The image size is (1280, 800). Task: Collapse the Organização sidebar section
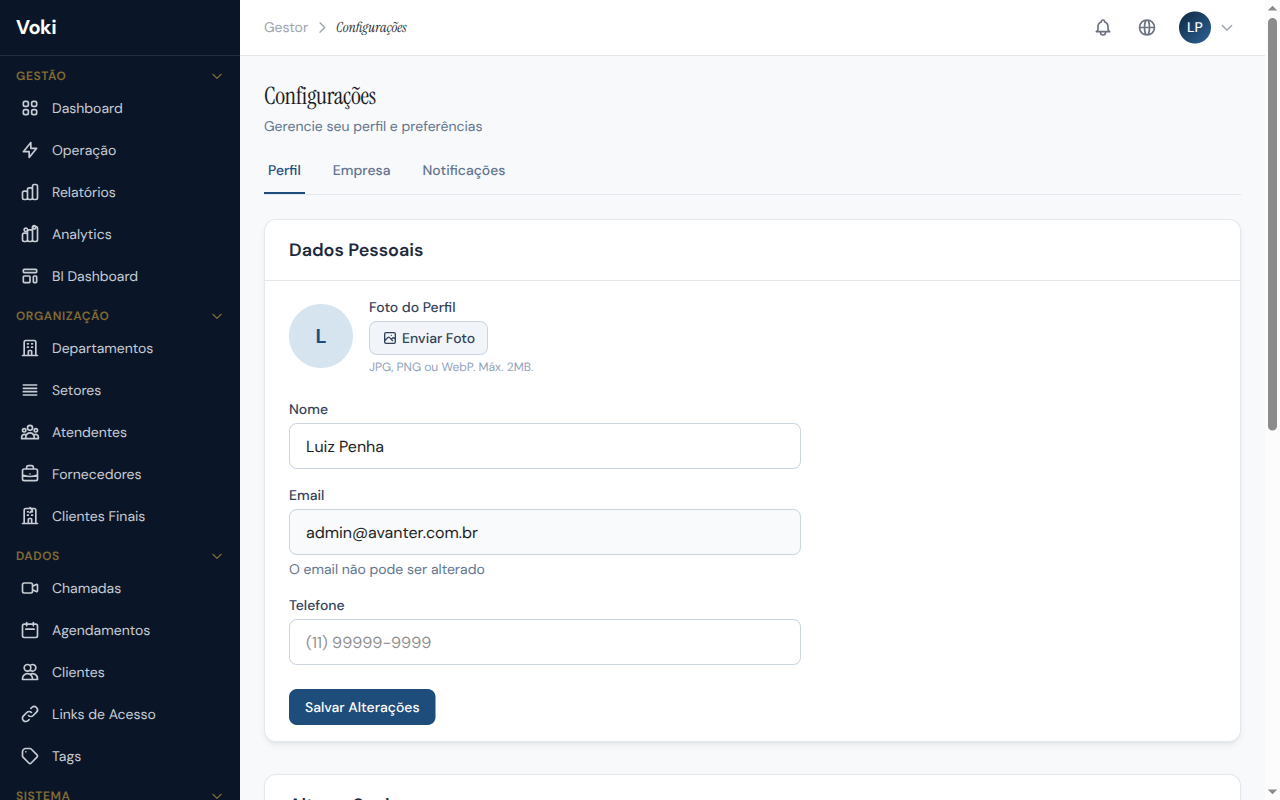[x=217, y=316]
